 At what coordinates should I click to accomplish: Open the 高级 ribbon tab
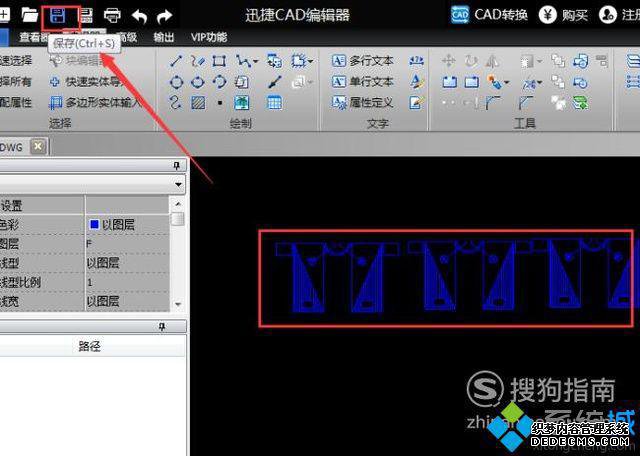(126, 38)
